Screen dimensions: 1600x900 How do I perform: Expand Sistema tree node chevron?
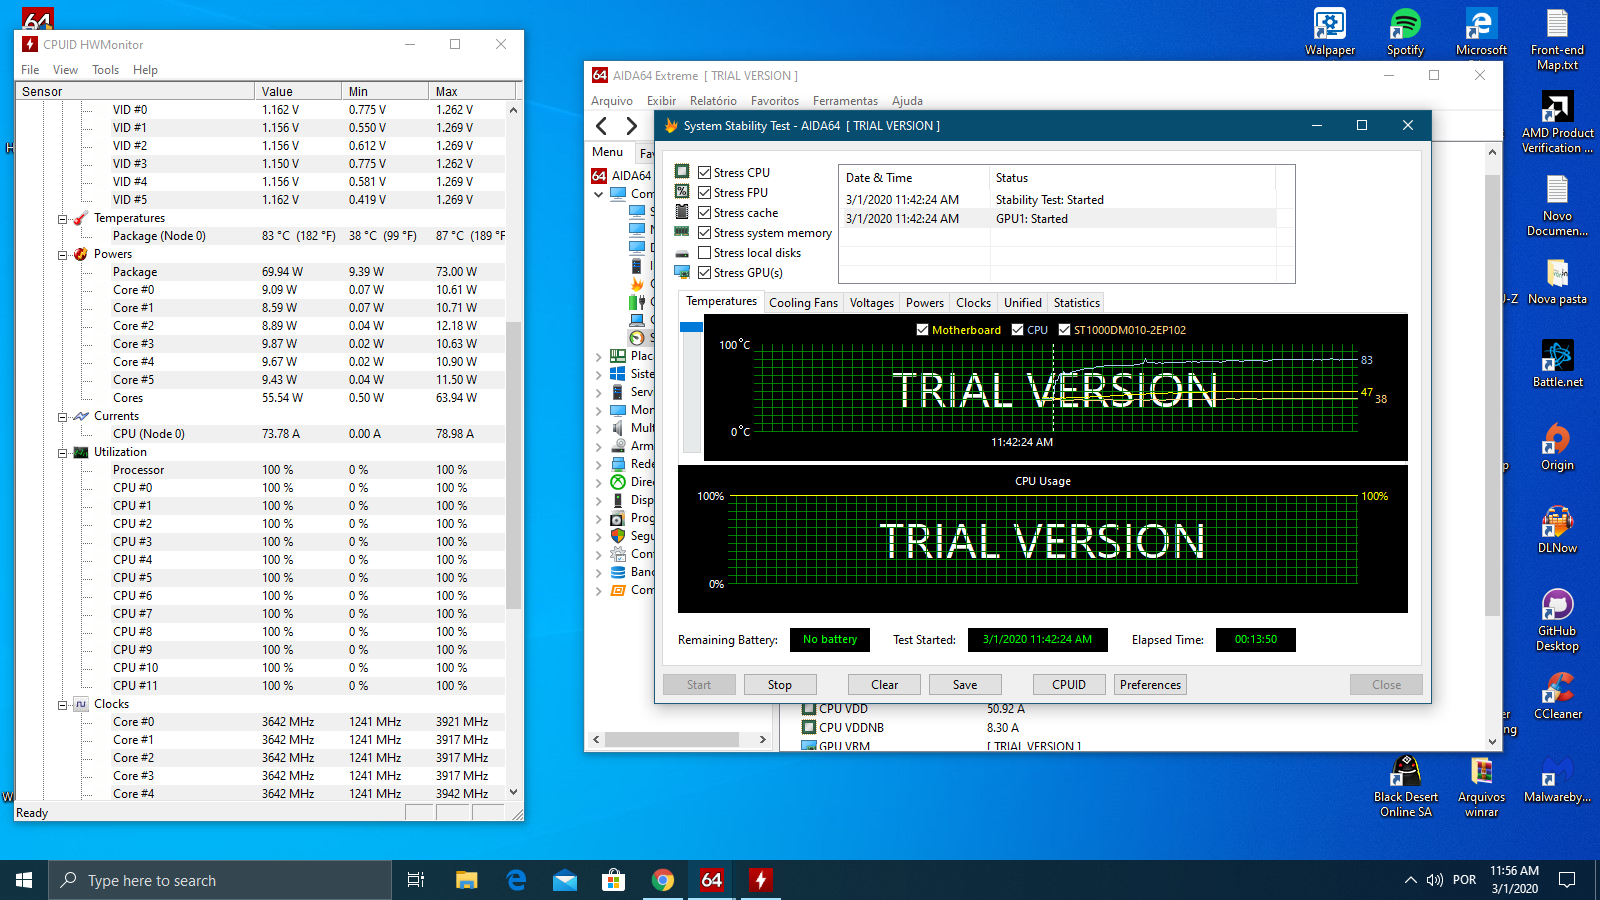599,374
